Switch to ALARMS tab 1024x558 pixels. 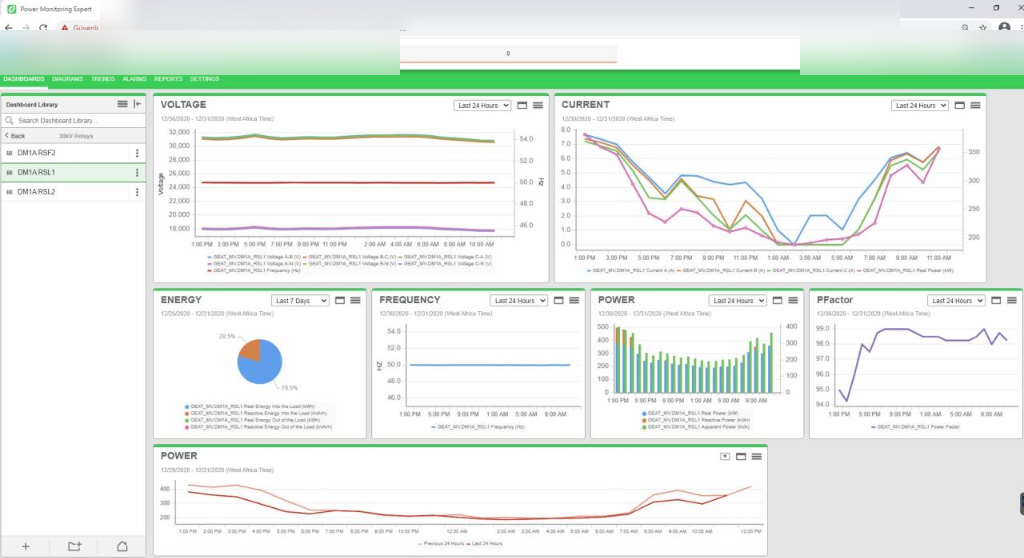click(x=135, y=79)
